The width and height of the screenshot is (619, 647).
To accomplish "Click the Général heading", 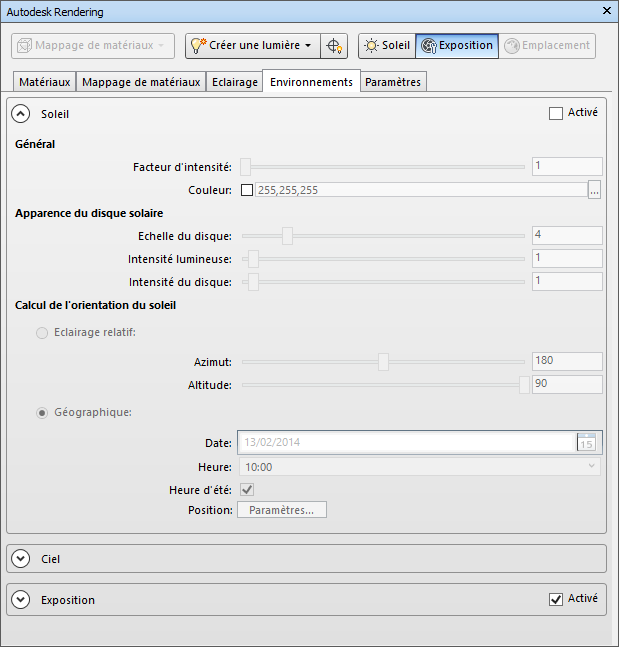I will point(35,144).
